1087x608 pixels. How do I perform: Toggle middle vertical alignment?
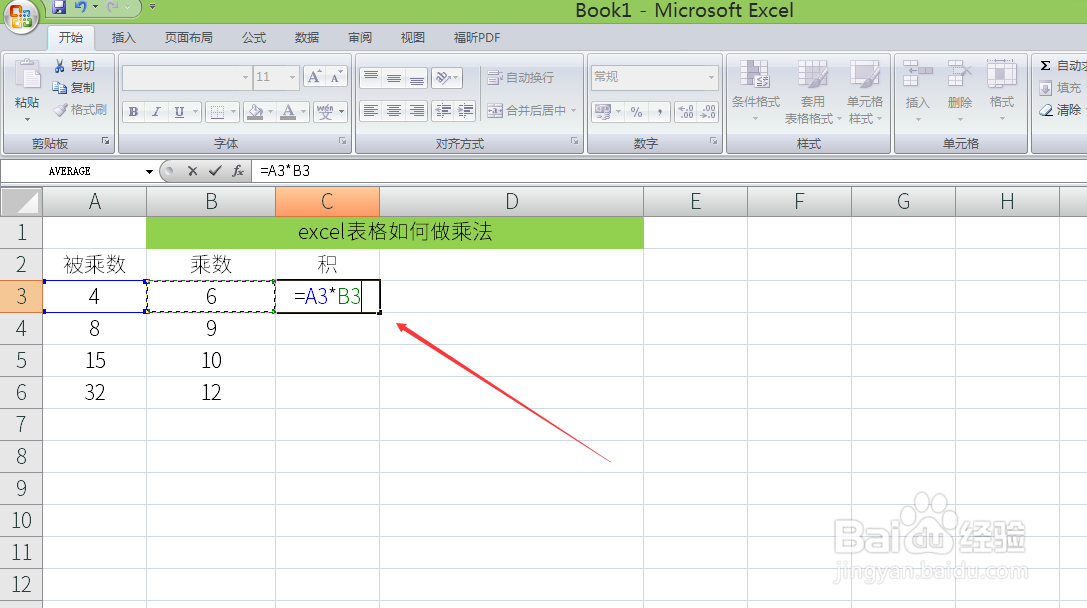(x=394, y=77)
